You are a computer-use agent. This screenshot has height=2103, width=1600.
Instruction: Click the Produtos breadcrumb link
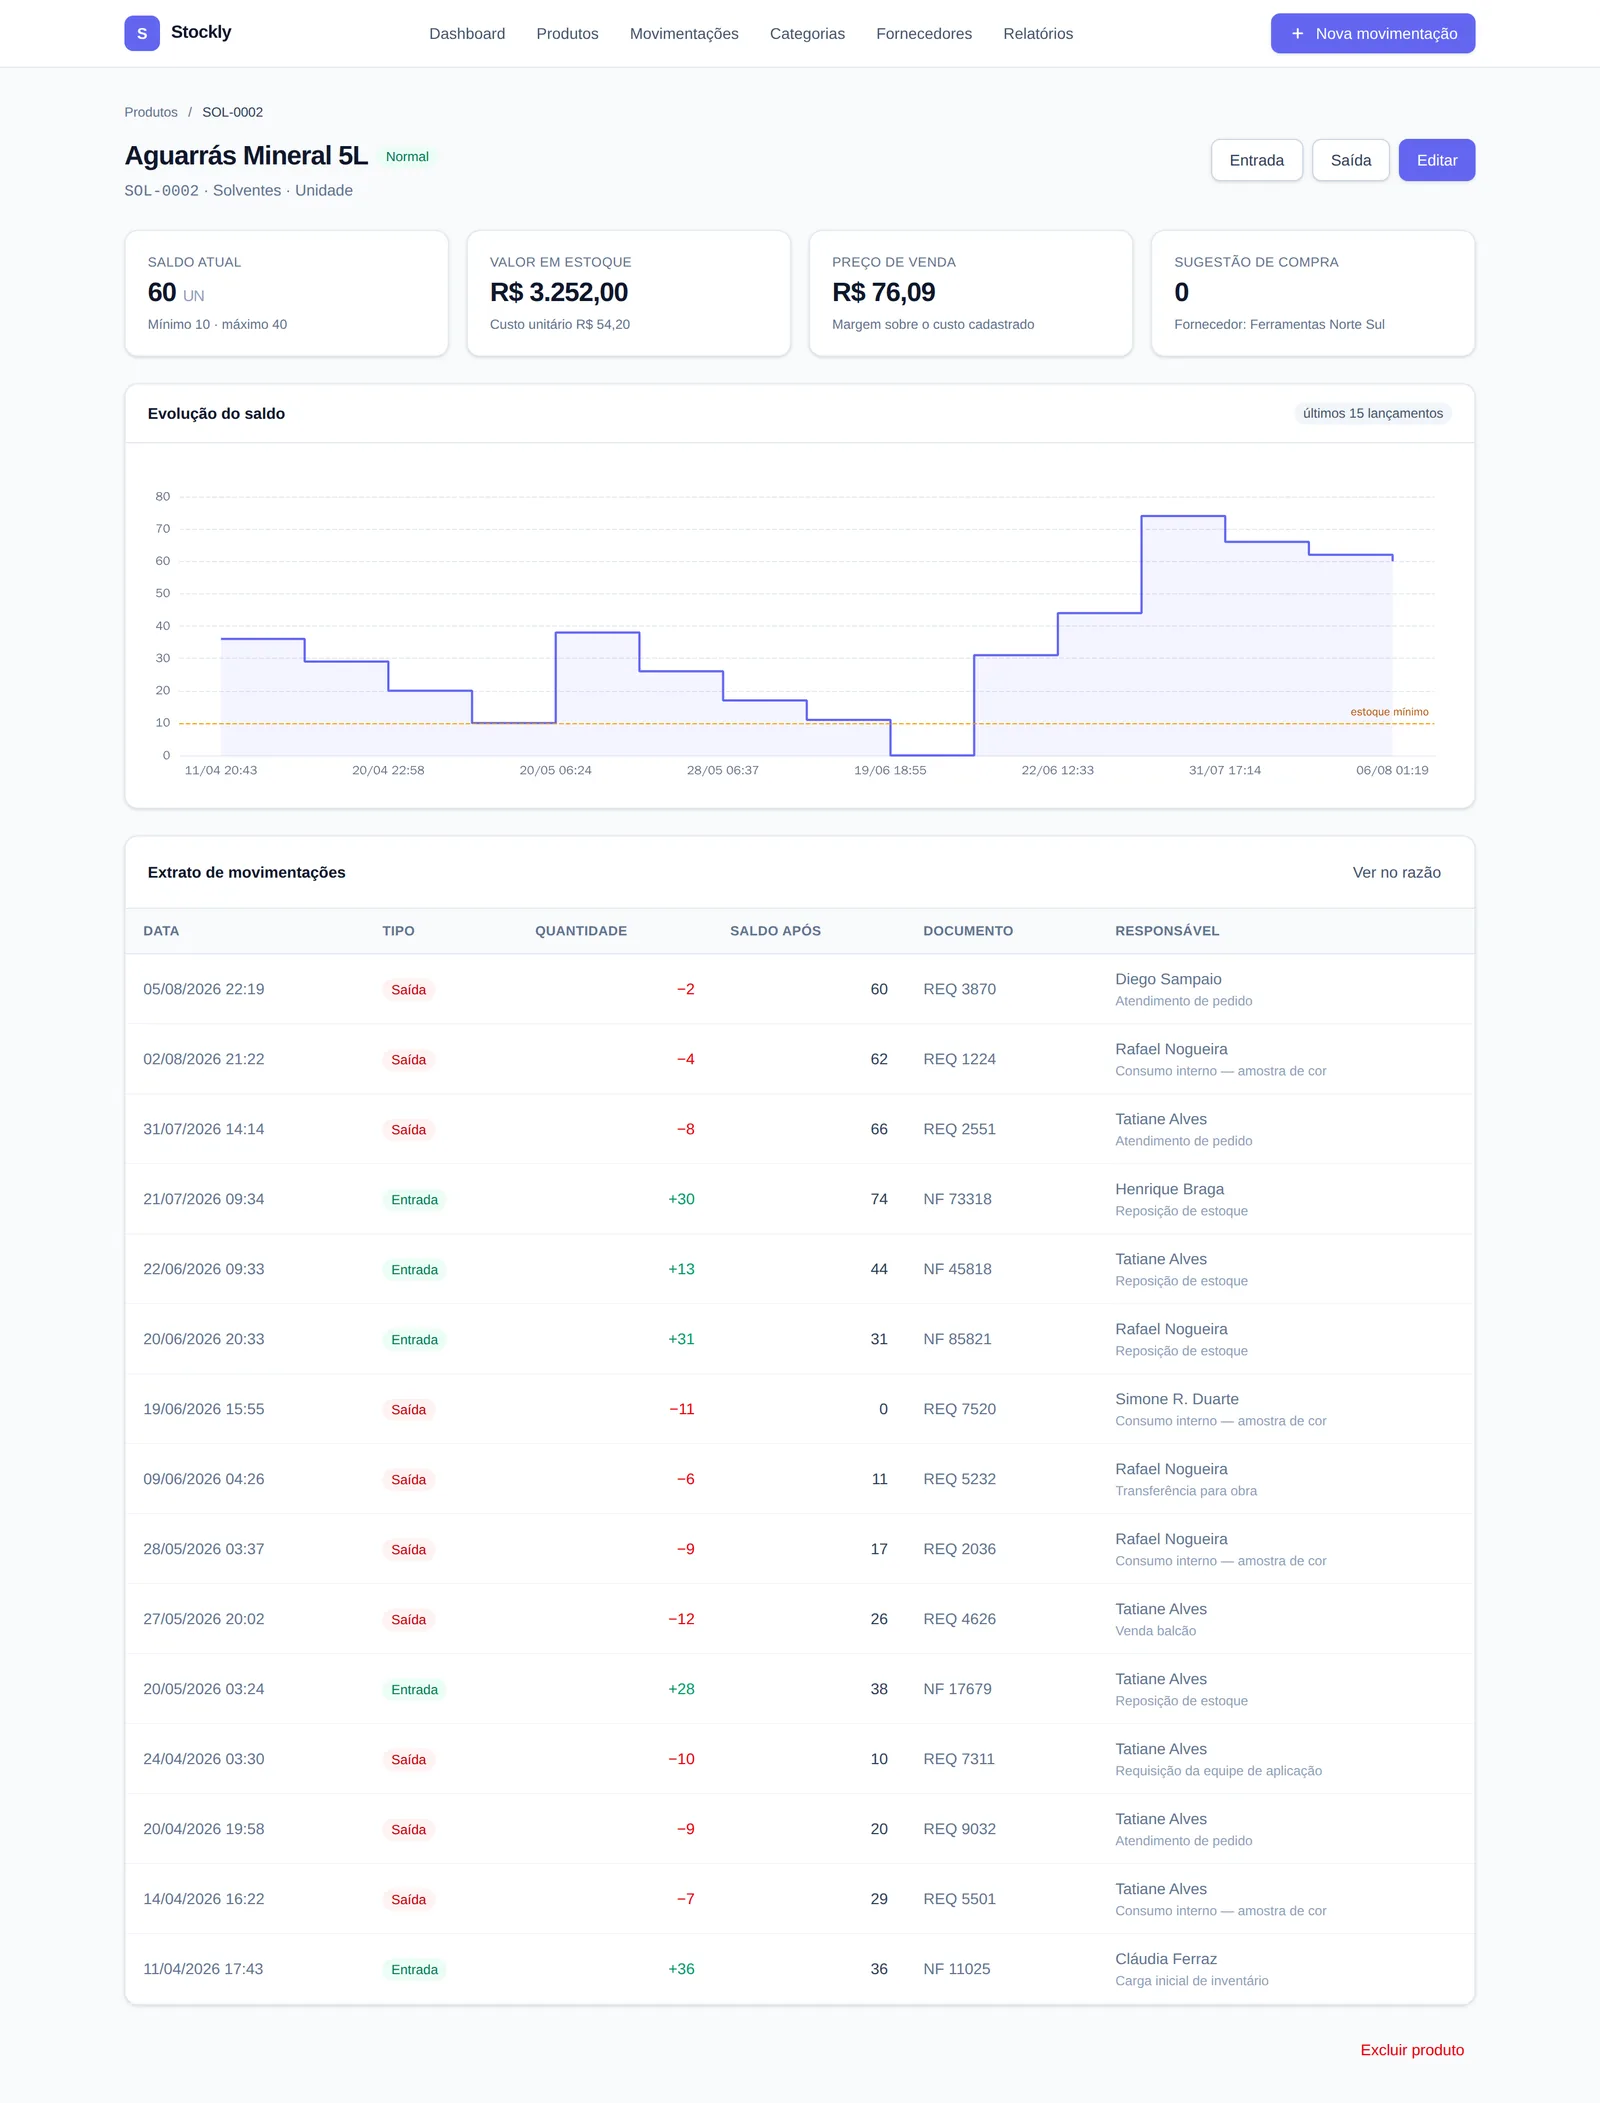click(151, 112)
